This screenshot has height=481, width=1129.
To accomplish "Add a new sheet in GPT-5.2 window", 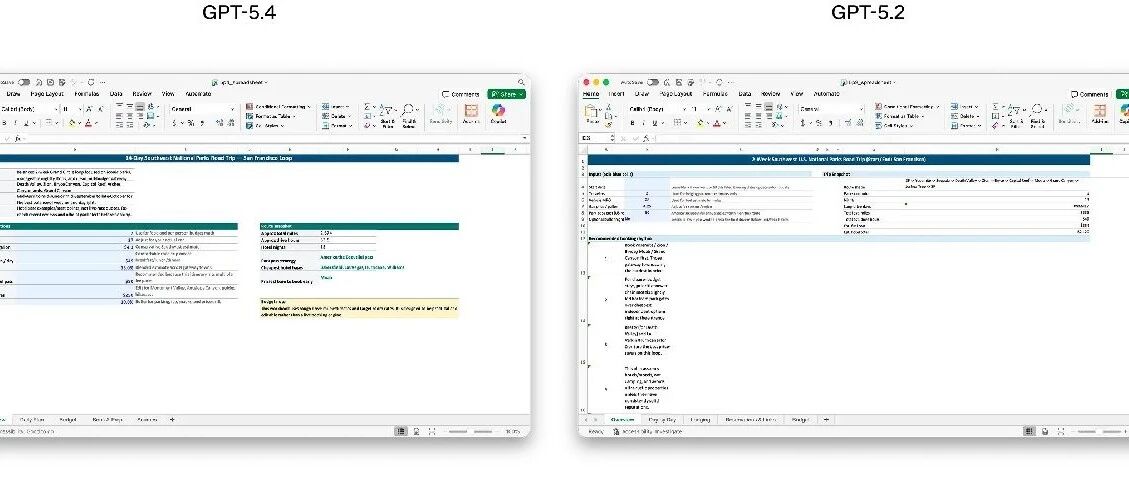I will coord(826,419).
